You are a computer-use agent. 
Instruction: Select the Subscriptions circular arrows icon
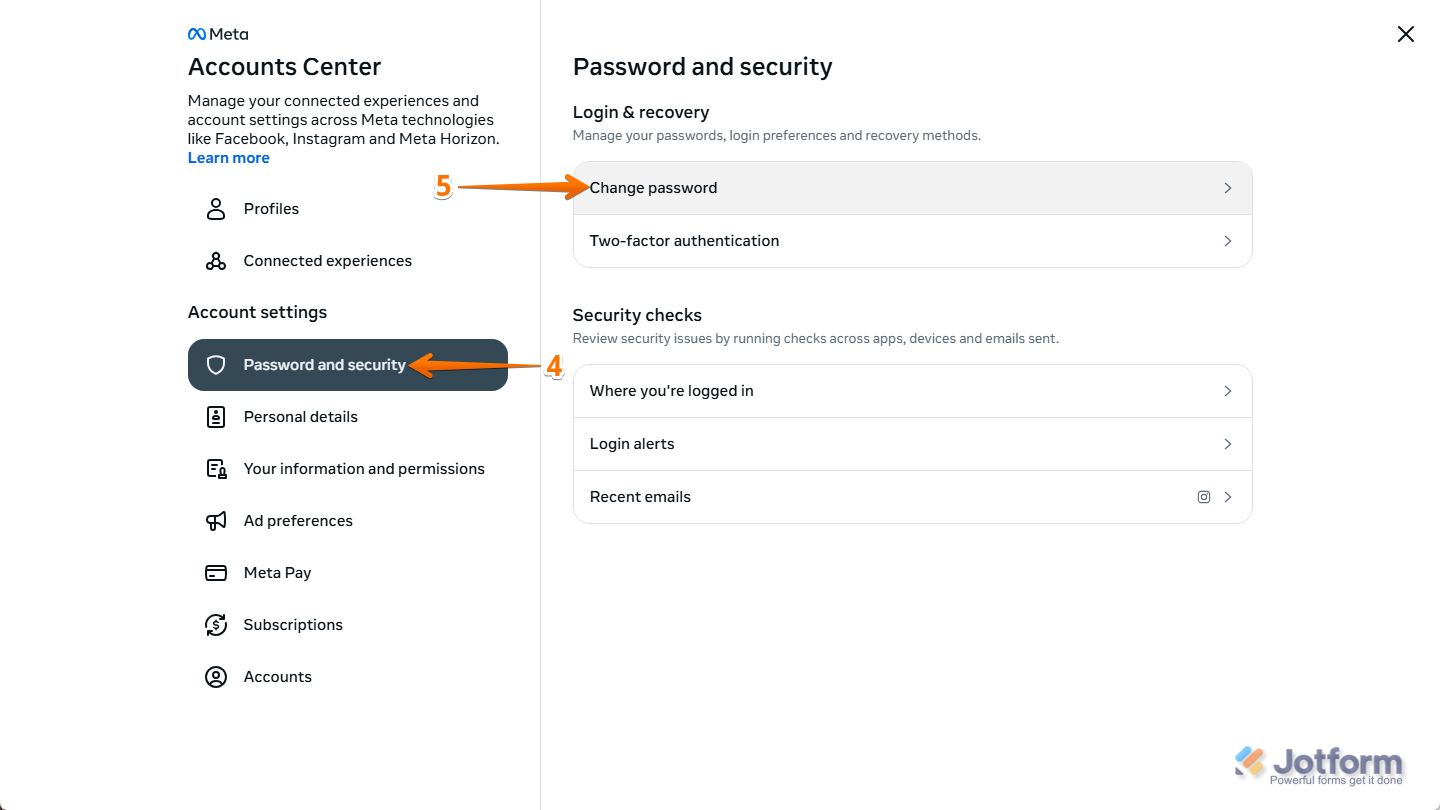[x=216, y=624]
